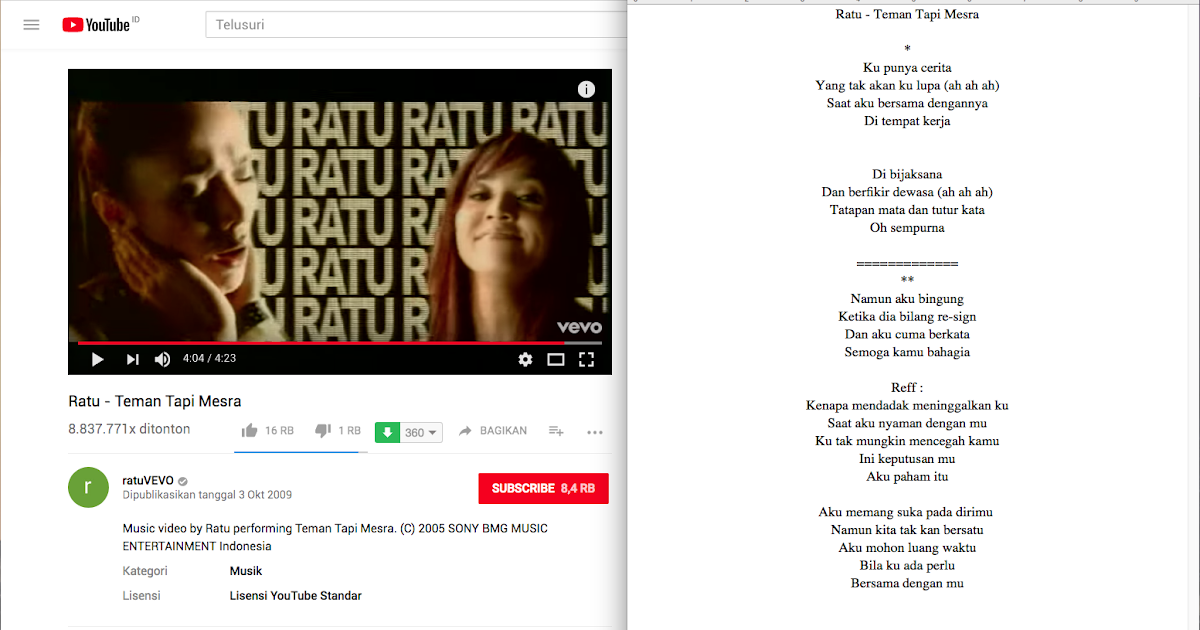The height and width of the screenshot is (630, 1200).
Task: Click the Telusuri search field
Action: point(415,24)
